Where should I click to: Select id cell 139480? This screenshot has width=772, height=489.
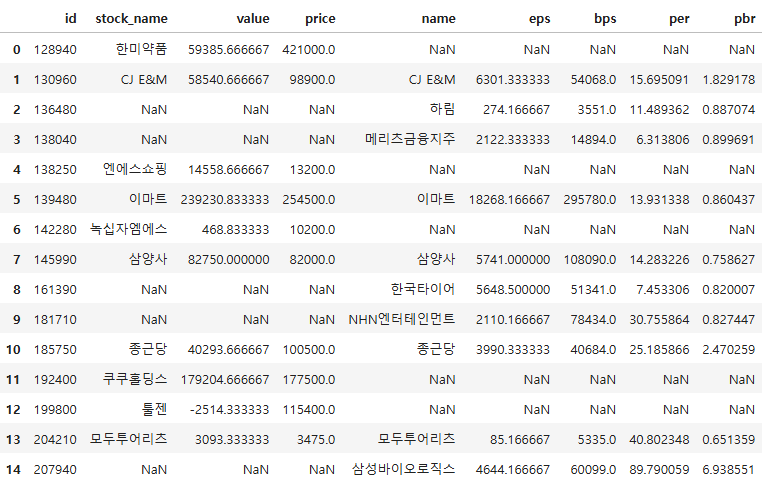55,200
